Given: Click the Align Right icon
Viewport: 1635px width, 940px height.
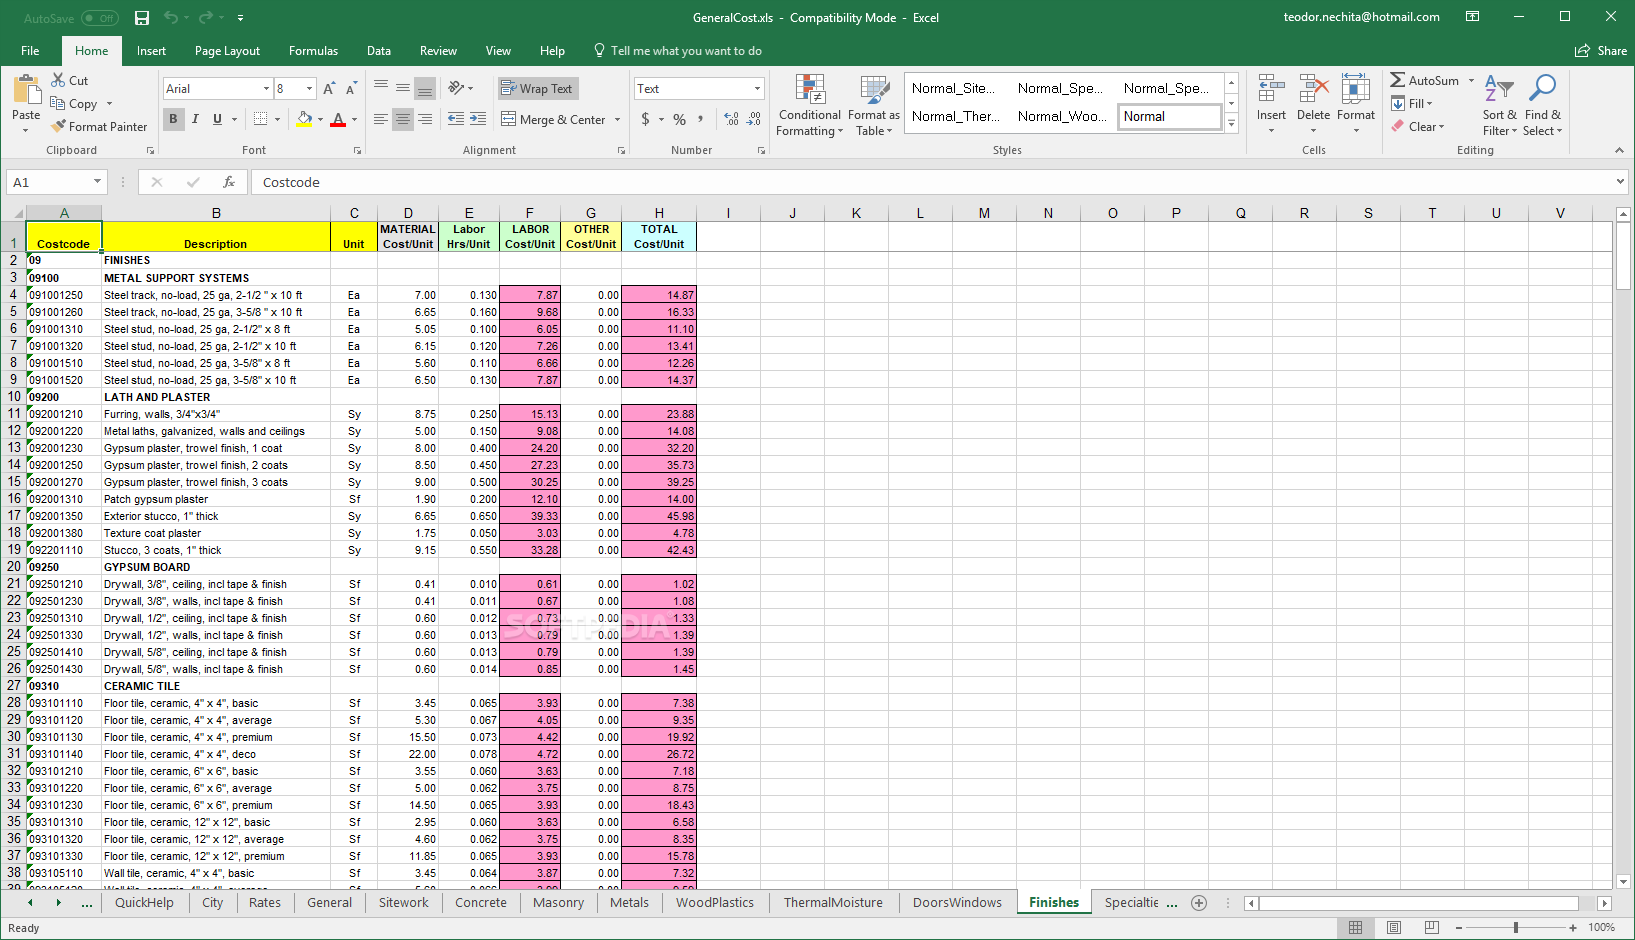Looking at the screenshot, I should click(425, 119).
